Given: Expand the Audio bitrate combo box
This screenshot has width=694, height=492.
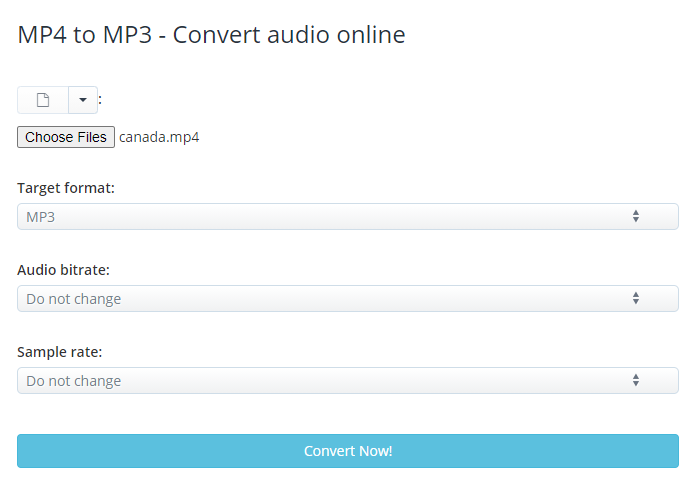Looking at the screenshot, I should [x=347, y=299].
